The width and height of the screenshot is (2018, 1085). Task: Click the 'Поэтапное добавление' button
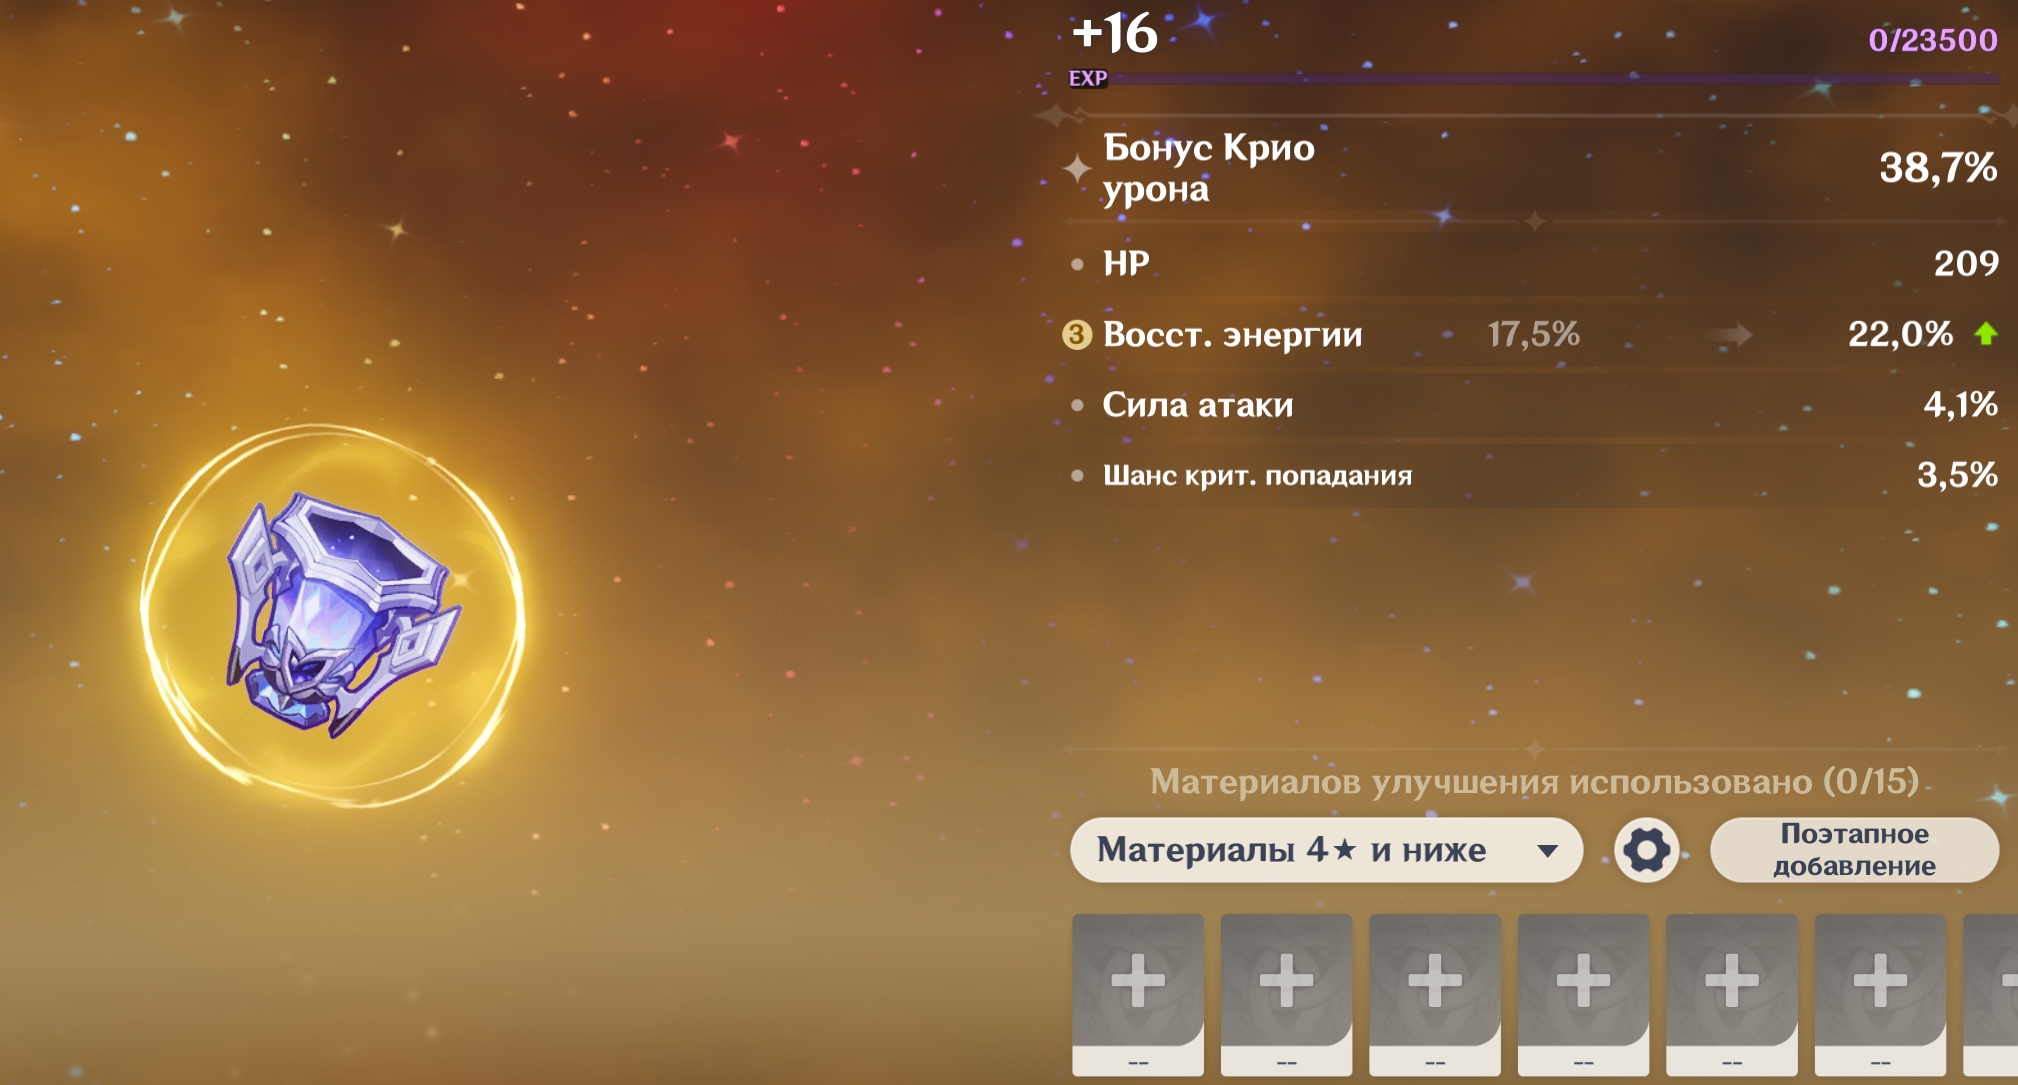[x=1854, y=850]
